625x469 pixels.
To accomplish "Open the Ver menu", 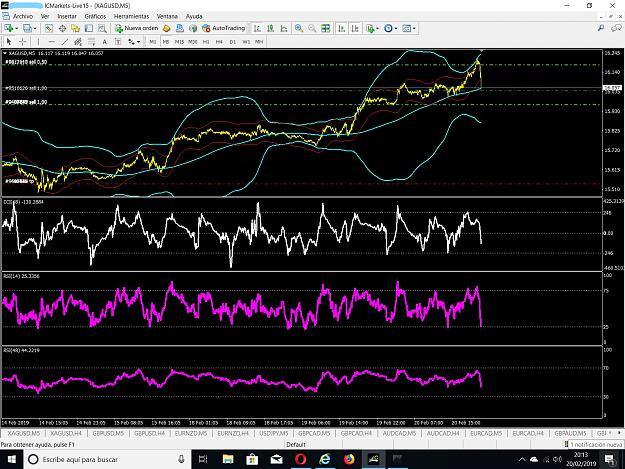I will click(x=45, y=16).
